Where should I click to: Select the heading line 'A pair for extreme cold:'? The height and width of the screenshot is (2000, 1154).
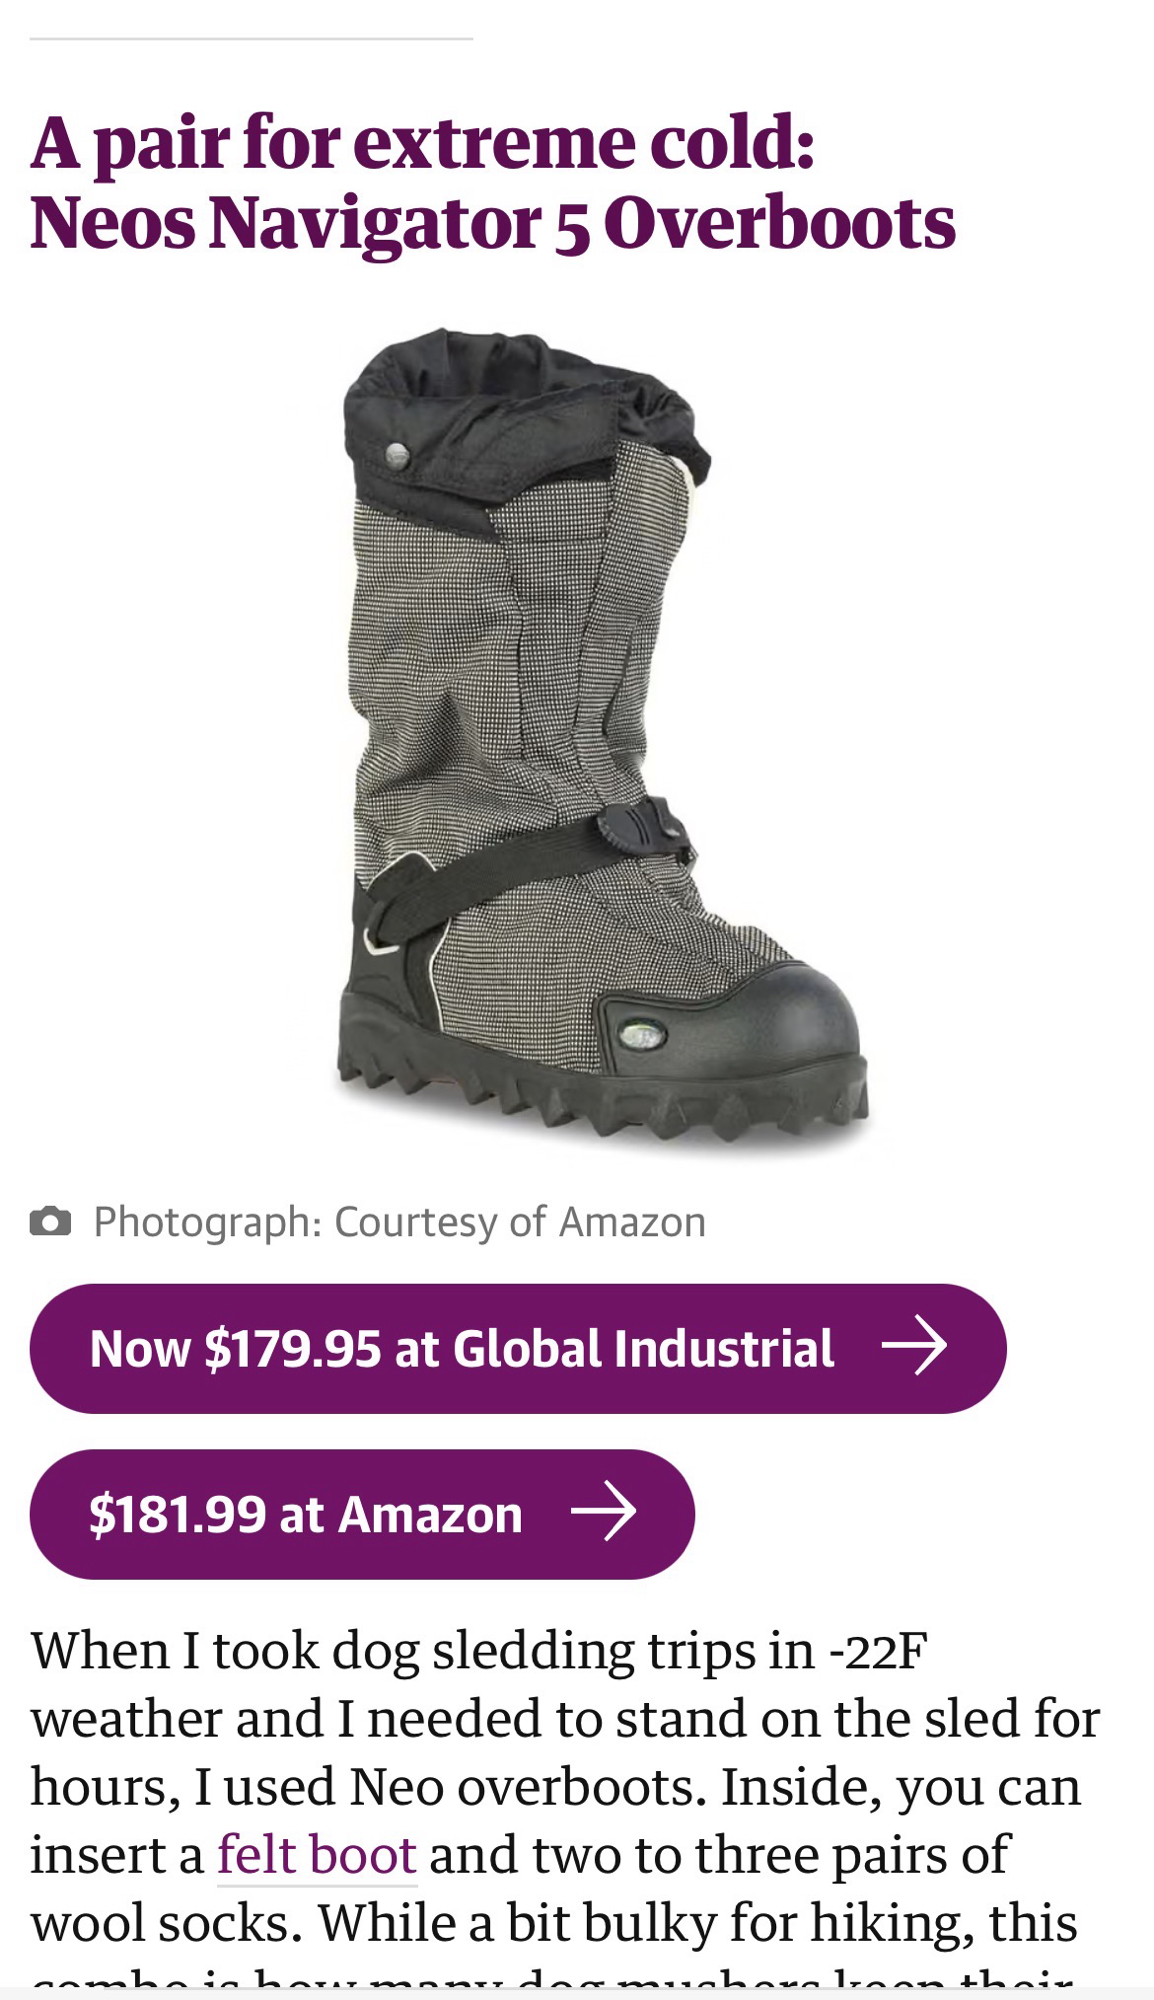point(422,143)
